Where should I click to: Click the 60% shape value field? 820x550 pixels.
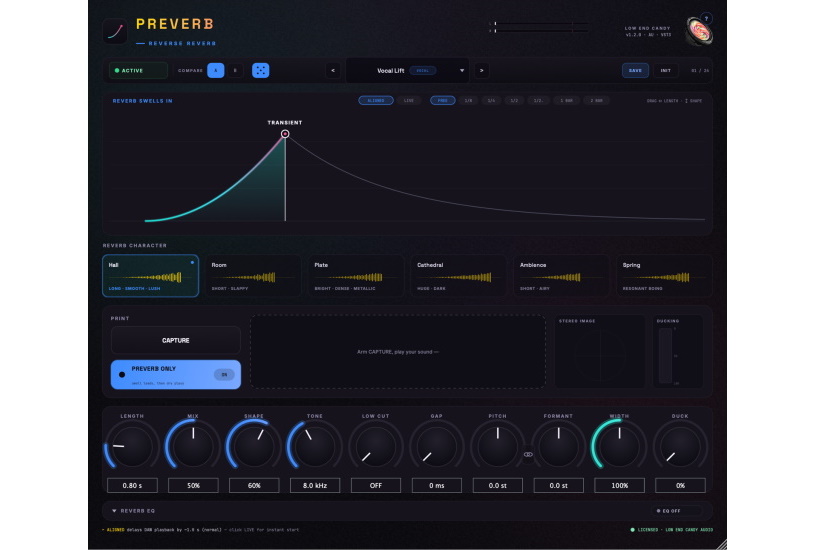point(254,485)
